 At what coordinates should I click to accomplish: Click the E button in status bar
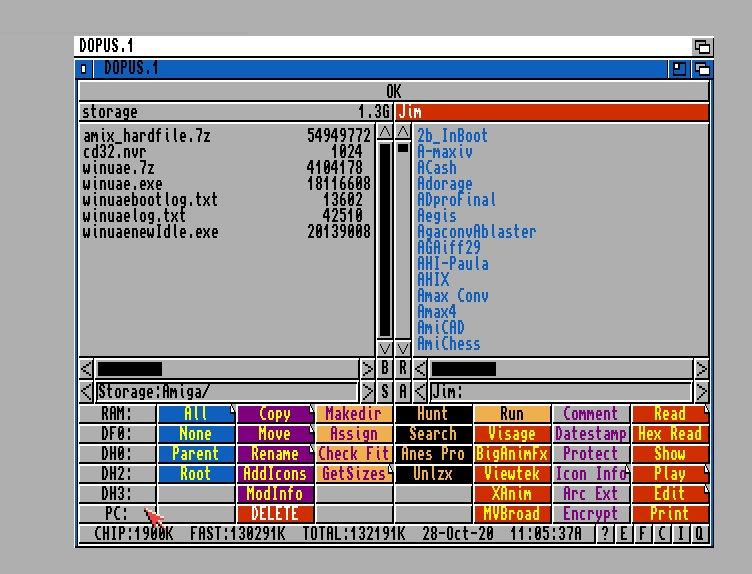(623, 533)
